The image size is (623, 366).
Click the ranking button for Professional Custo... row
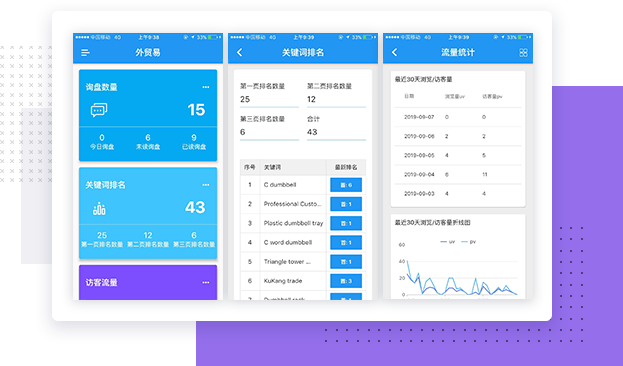coord(346,204)
